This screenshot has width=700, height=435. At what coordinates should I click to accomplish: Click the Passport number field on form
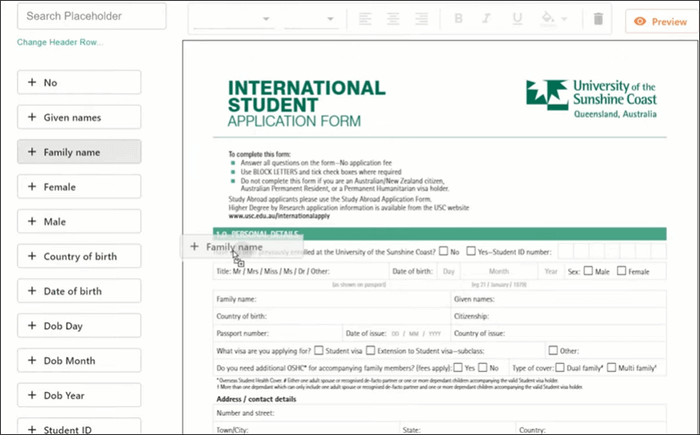click(x=278, y=333)
